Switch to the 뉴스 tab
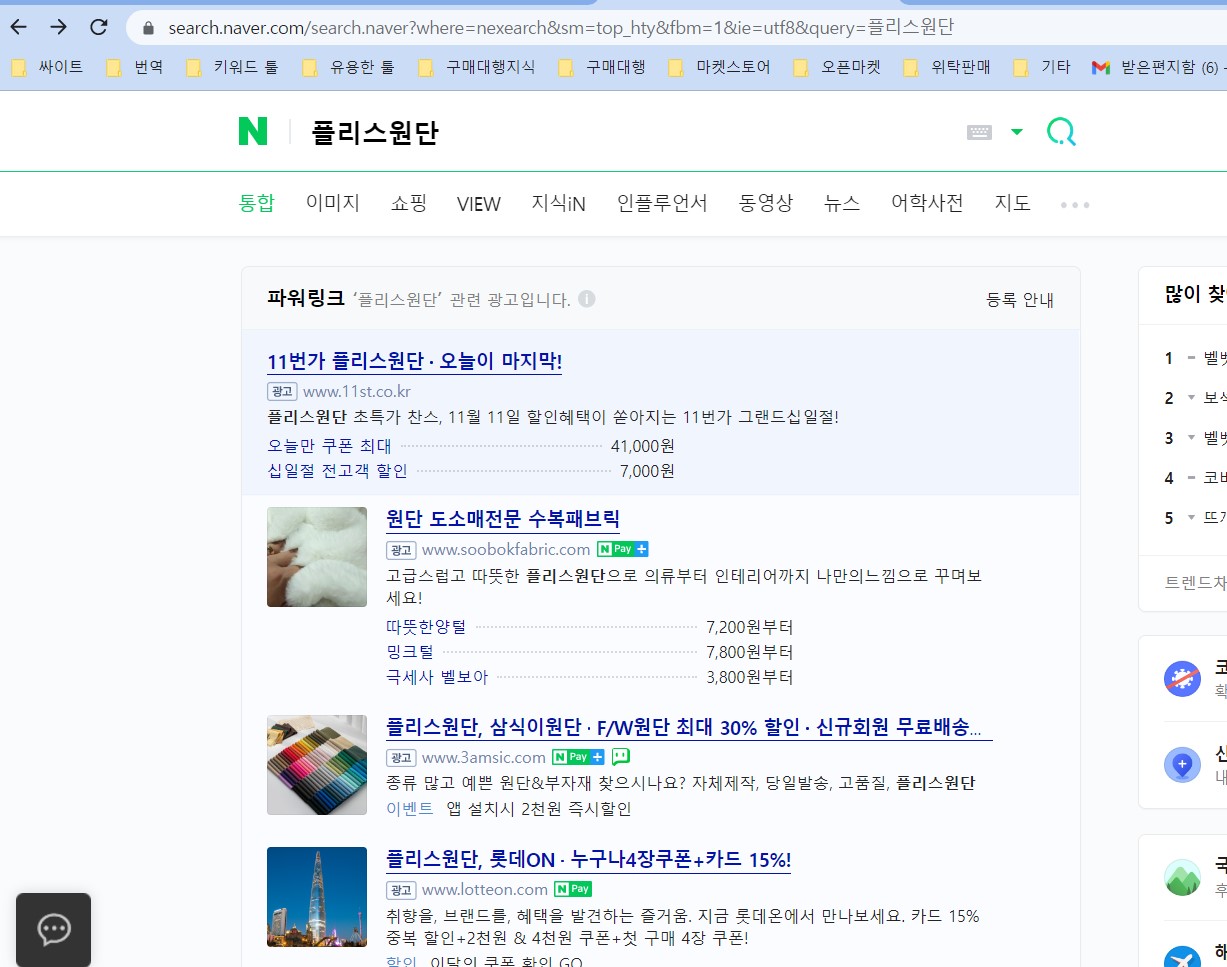This screenshot has width=1227, height=967. click(842, 203)
